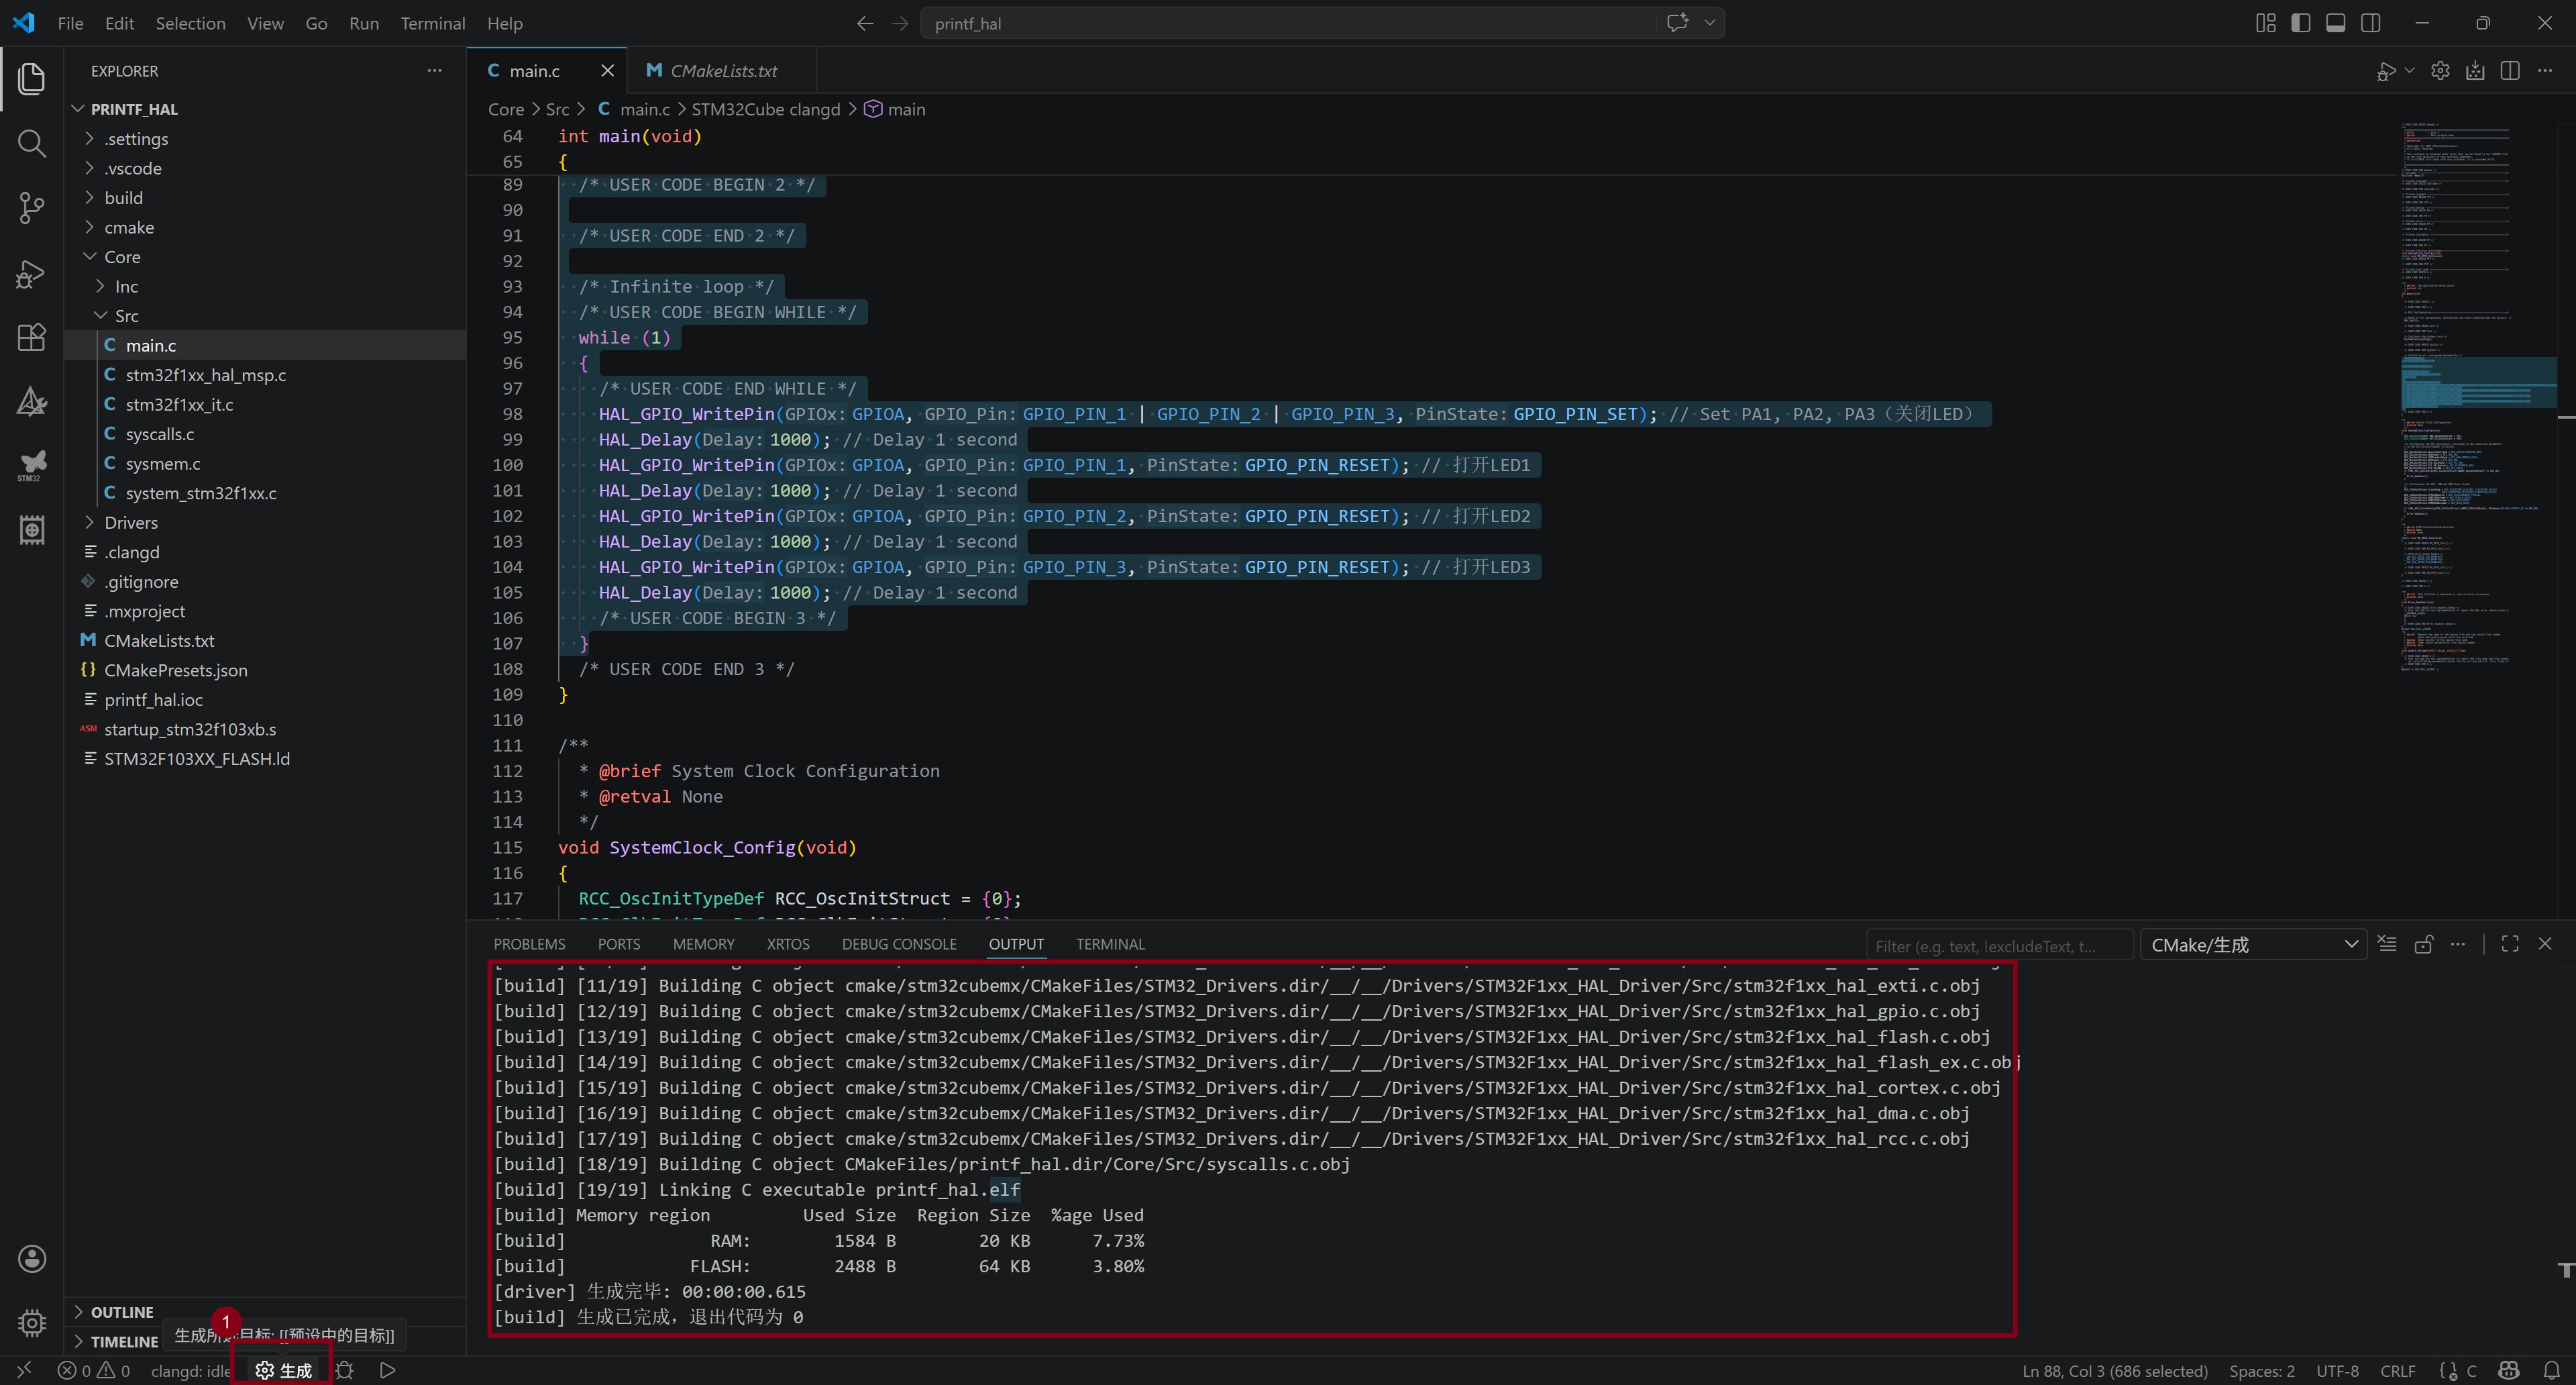Image resolution: width=2576 pixels, height=1385 pixels.
Task: Open the Terminal menu
Action: tap(432, 23)
